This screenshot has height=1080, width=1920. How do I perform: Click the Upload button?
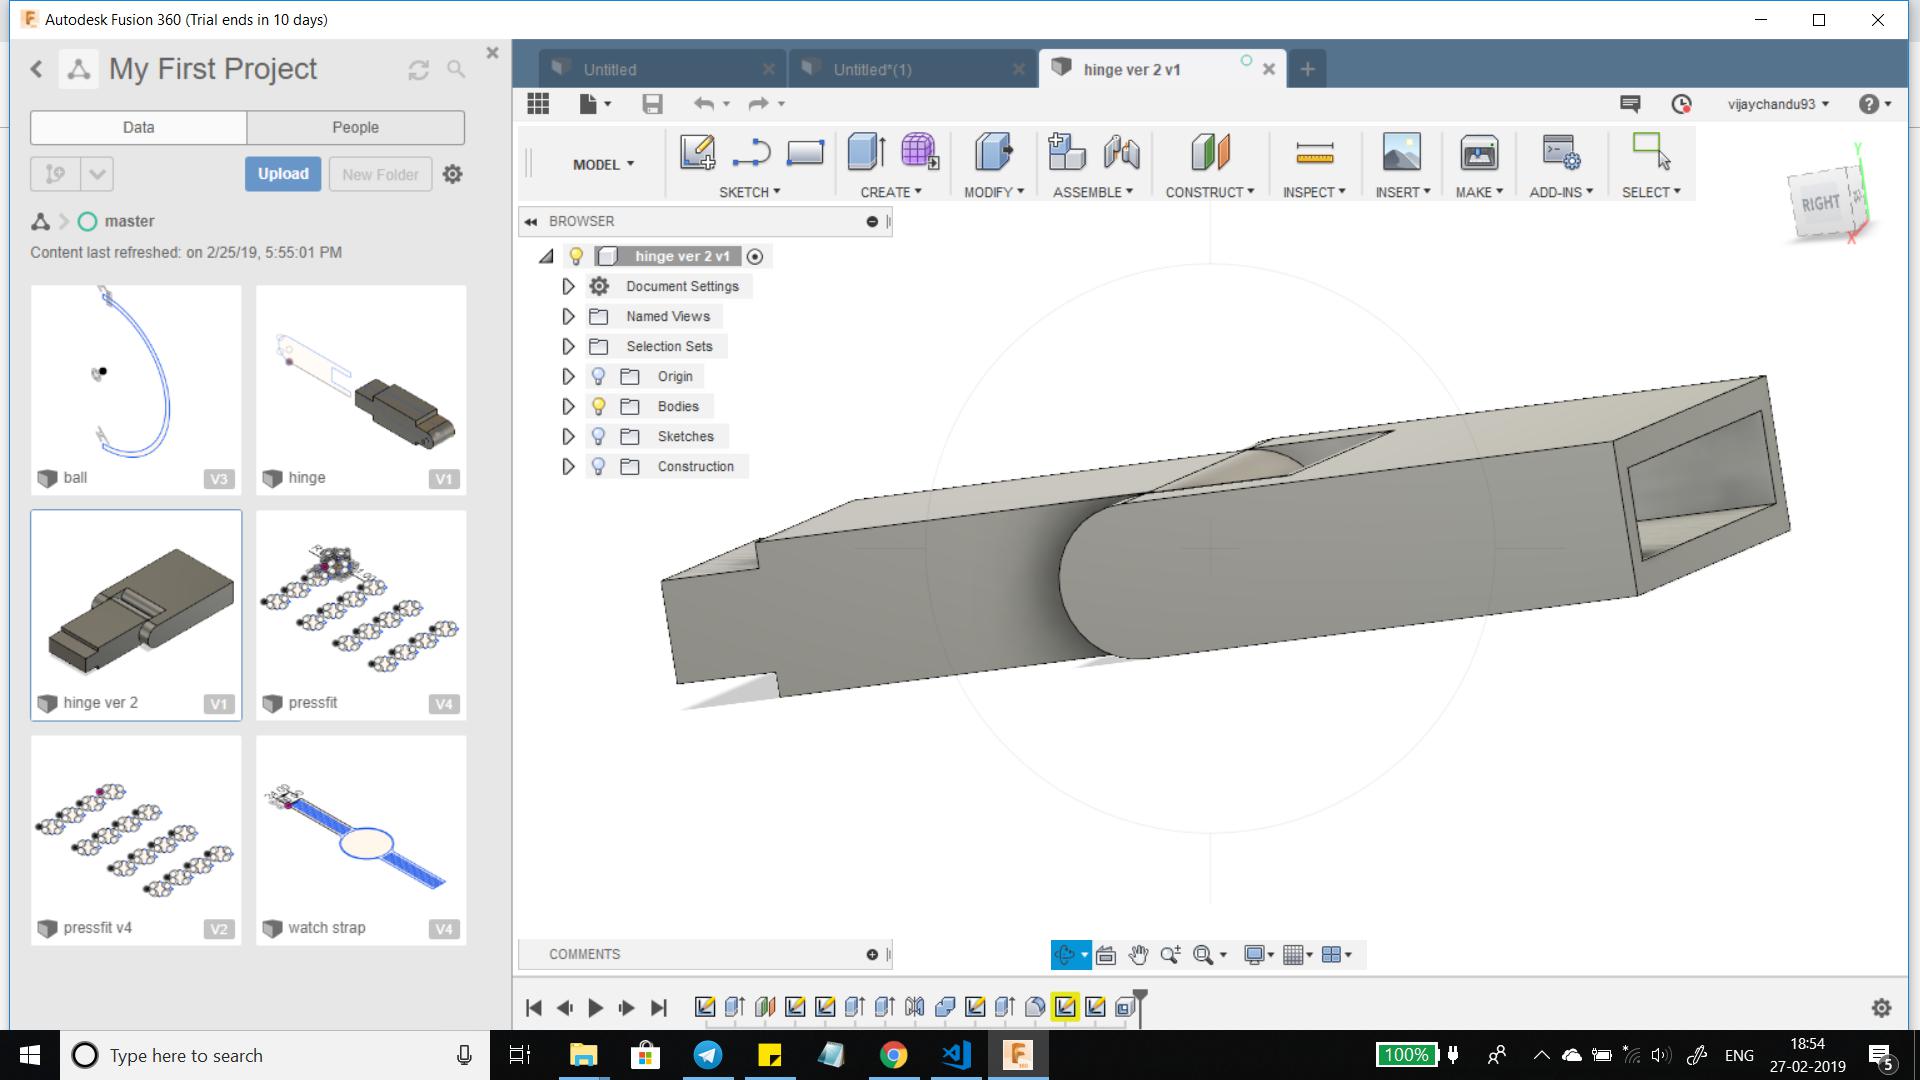283,174
